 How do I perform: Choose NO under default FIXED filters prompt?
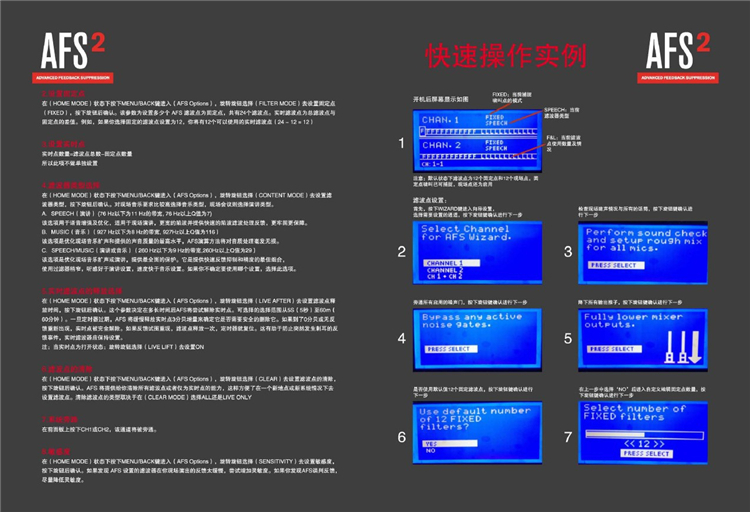(x=430, y=451)
